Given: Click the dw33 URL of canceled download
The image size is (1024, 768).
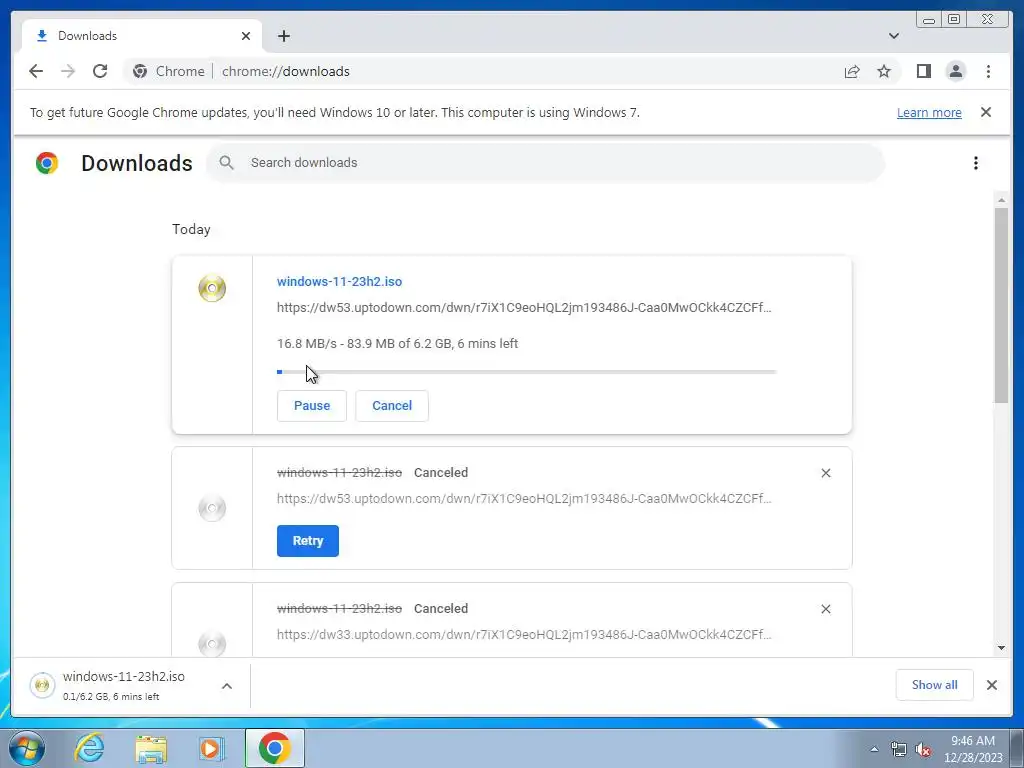Looking at the screenshot, I should coord(524,634).
